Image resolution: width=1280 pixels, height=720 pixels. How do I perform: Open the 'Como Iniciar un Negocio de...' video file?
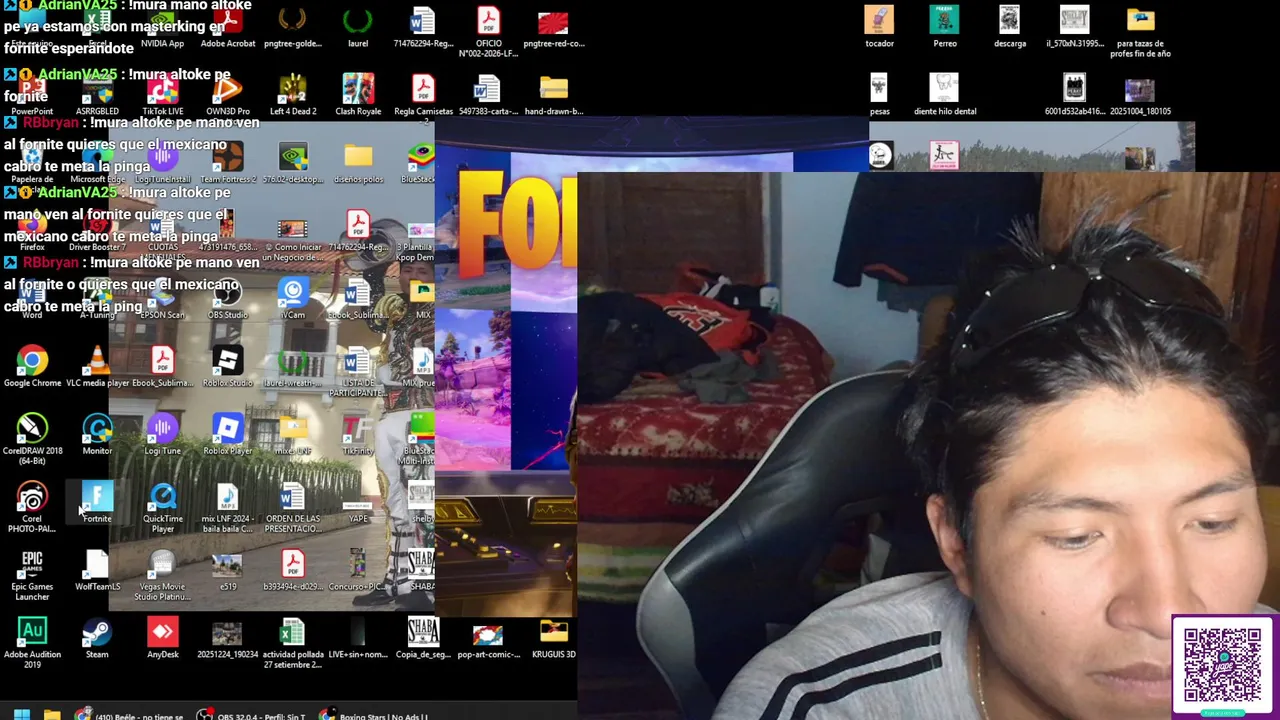(292, 241)
